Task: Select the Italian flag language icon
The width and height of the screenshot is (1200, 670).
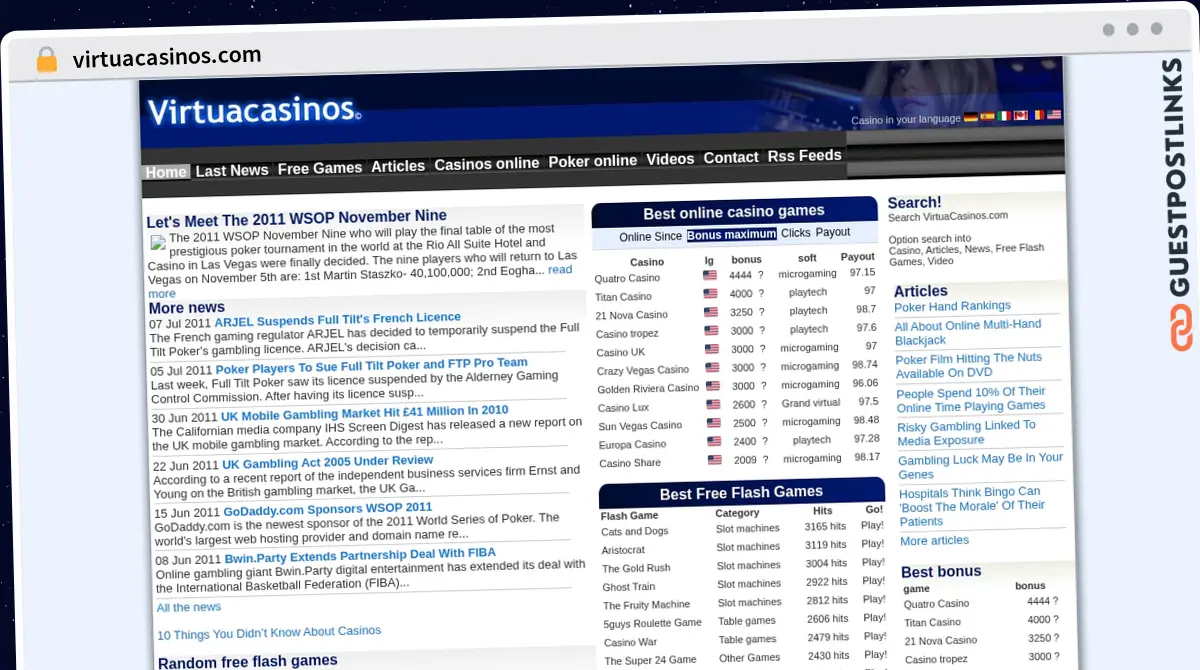Action: (1004, 116)
